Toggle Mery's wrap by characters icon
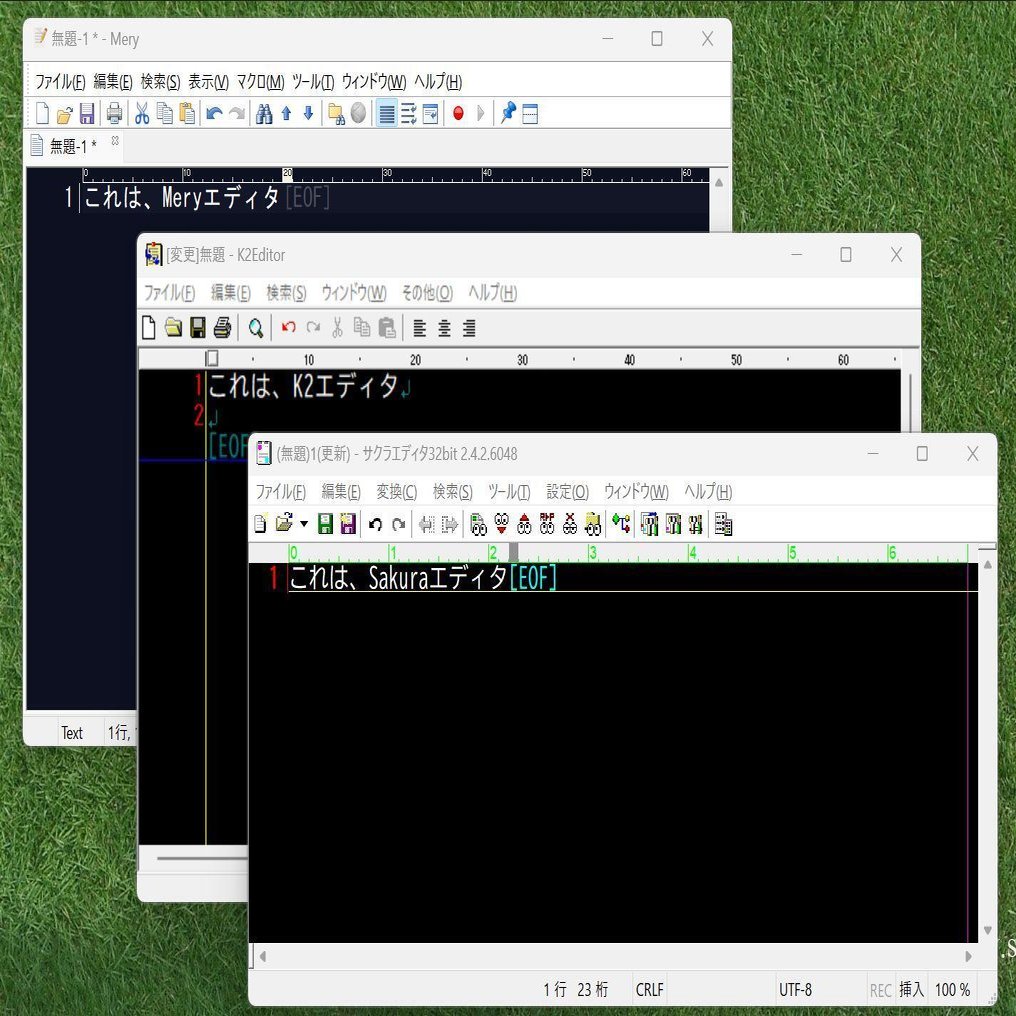The width and height of the screenshot is (1016, 1016). pos(409,113)
